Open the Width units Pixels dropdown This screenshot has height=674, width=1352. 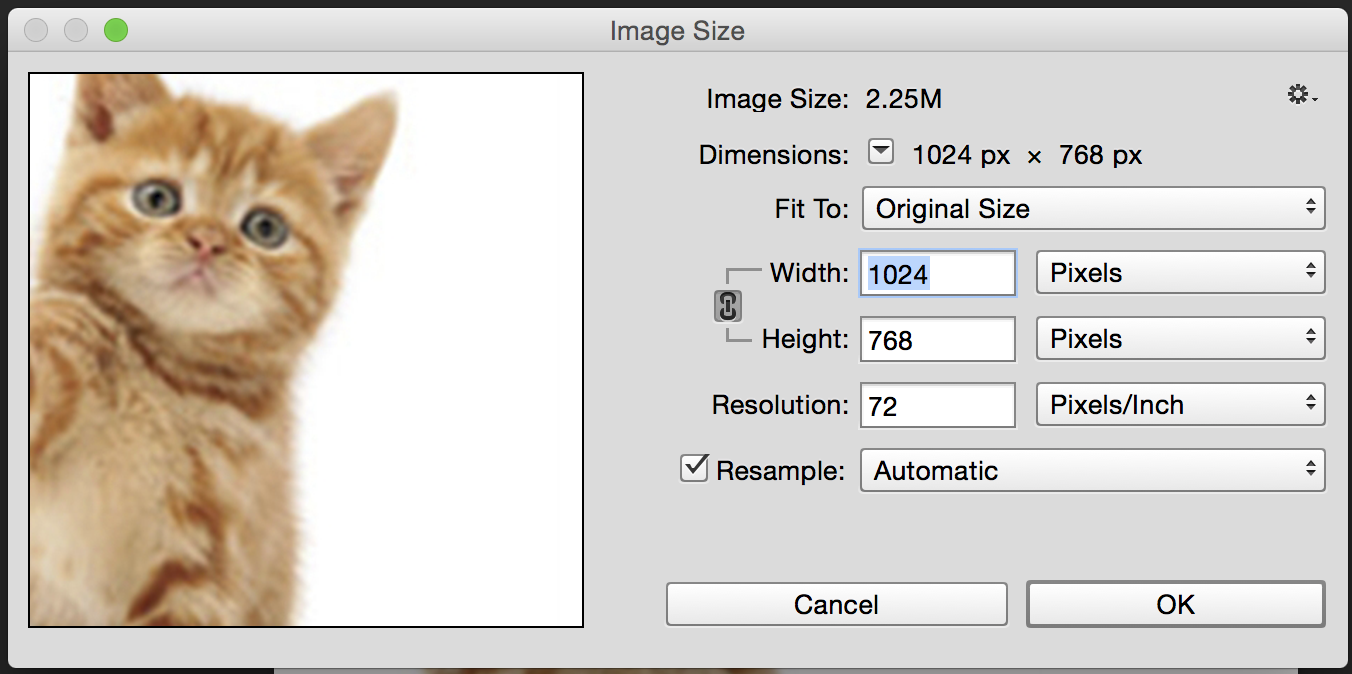(1181, 273)
